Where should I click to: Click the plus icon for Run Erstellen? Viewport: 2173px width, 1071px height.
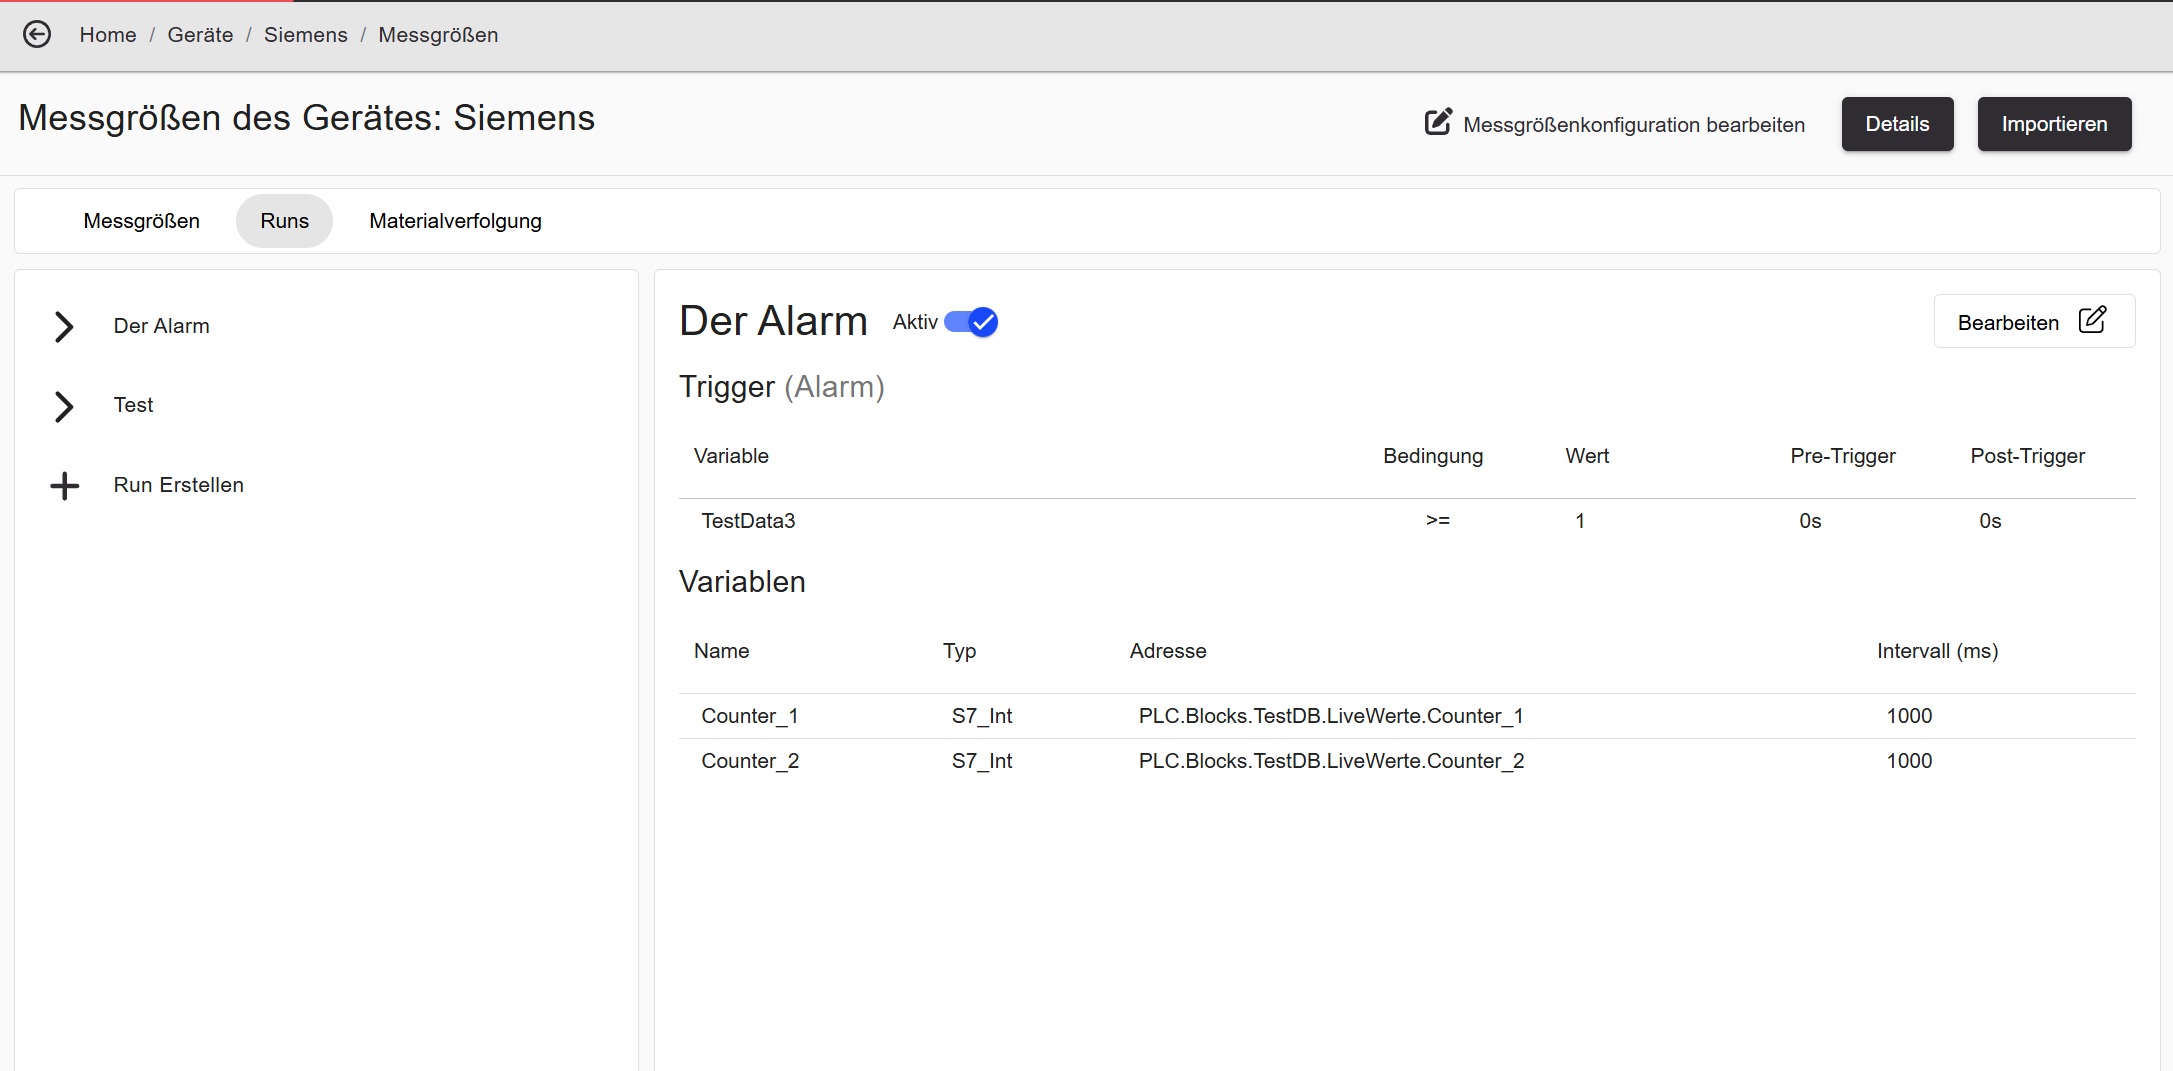[x=65, y=486]
